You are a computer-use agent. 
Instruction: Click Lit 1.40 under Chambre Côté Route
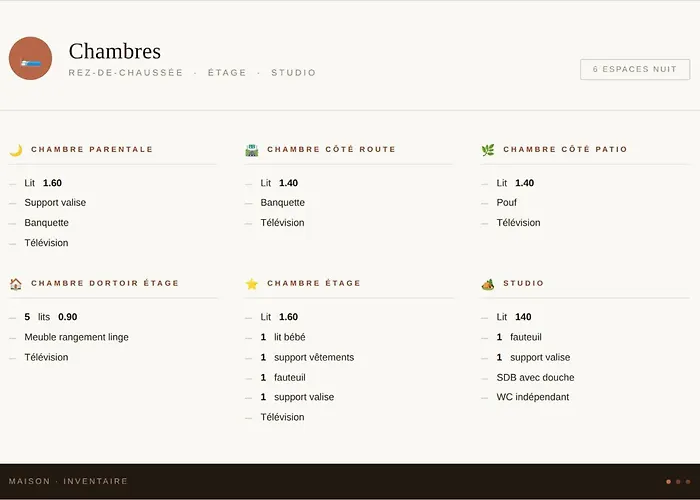279,183
